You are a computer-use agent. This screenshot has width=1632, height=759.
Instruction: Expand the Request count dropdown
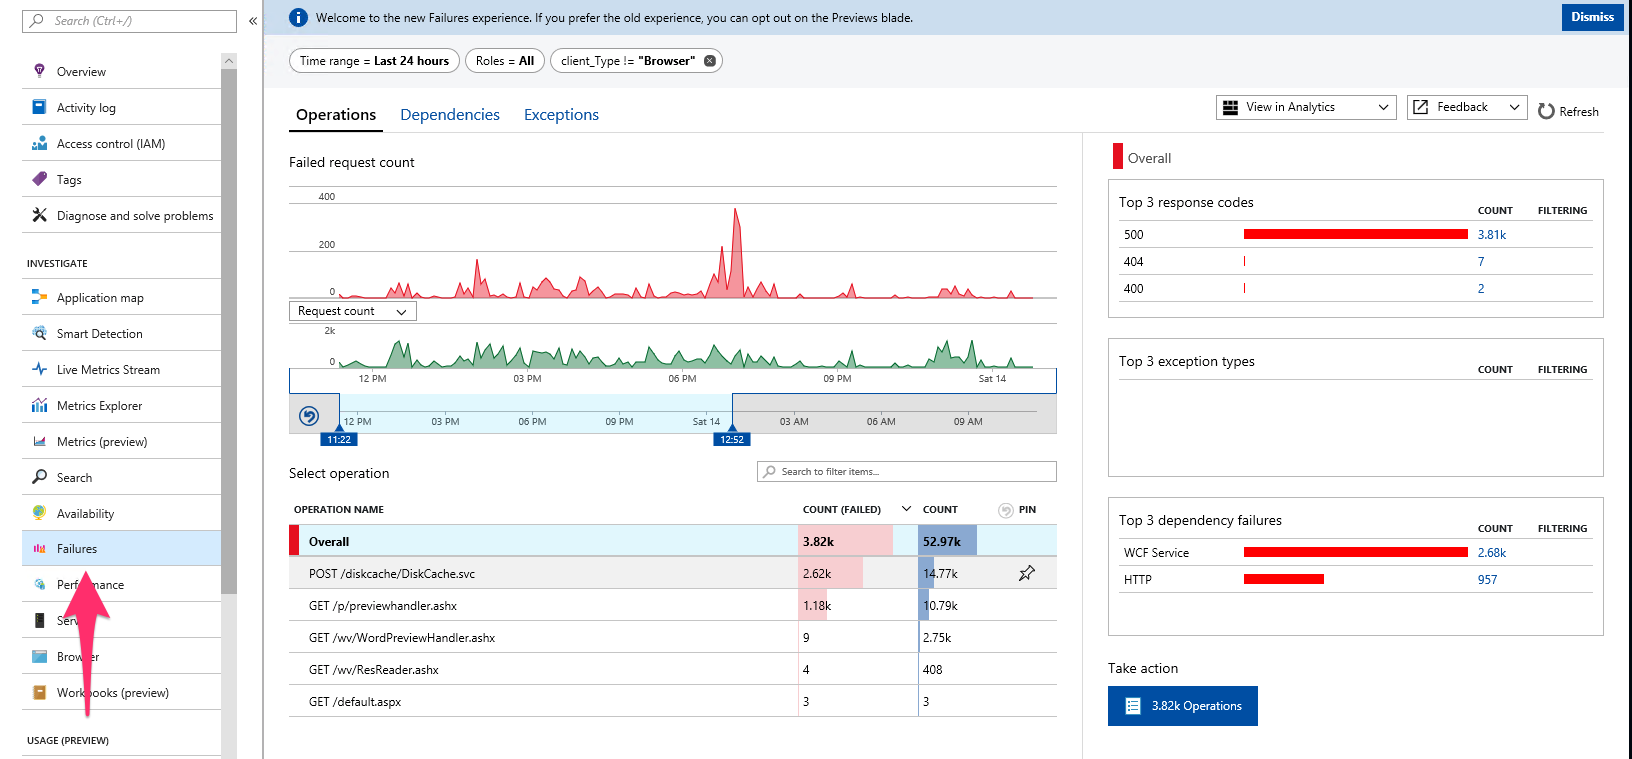pyautogui.click(x=352, y=311)
